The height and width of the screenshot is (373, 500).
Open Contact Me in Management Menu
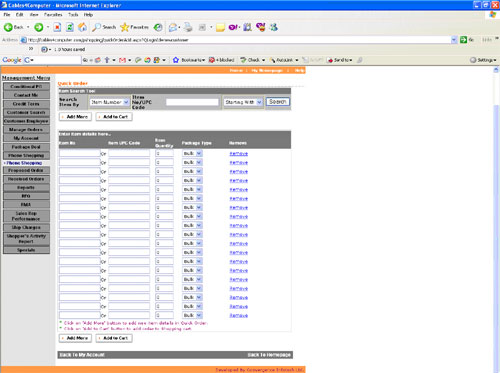[26, 95]
